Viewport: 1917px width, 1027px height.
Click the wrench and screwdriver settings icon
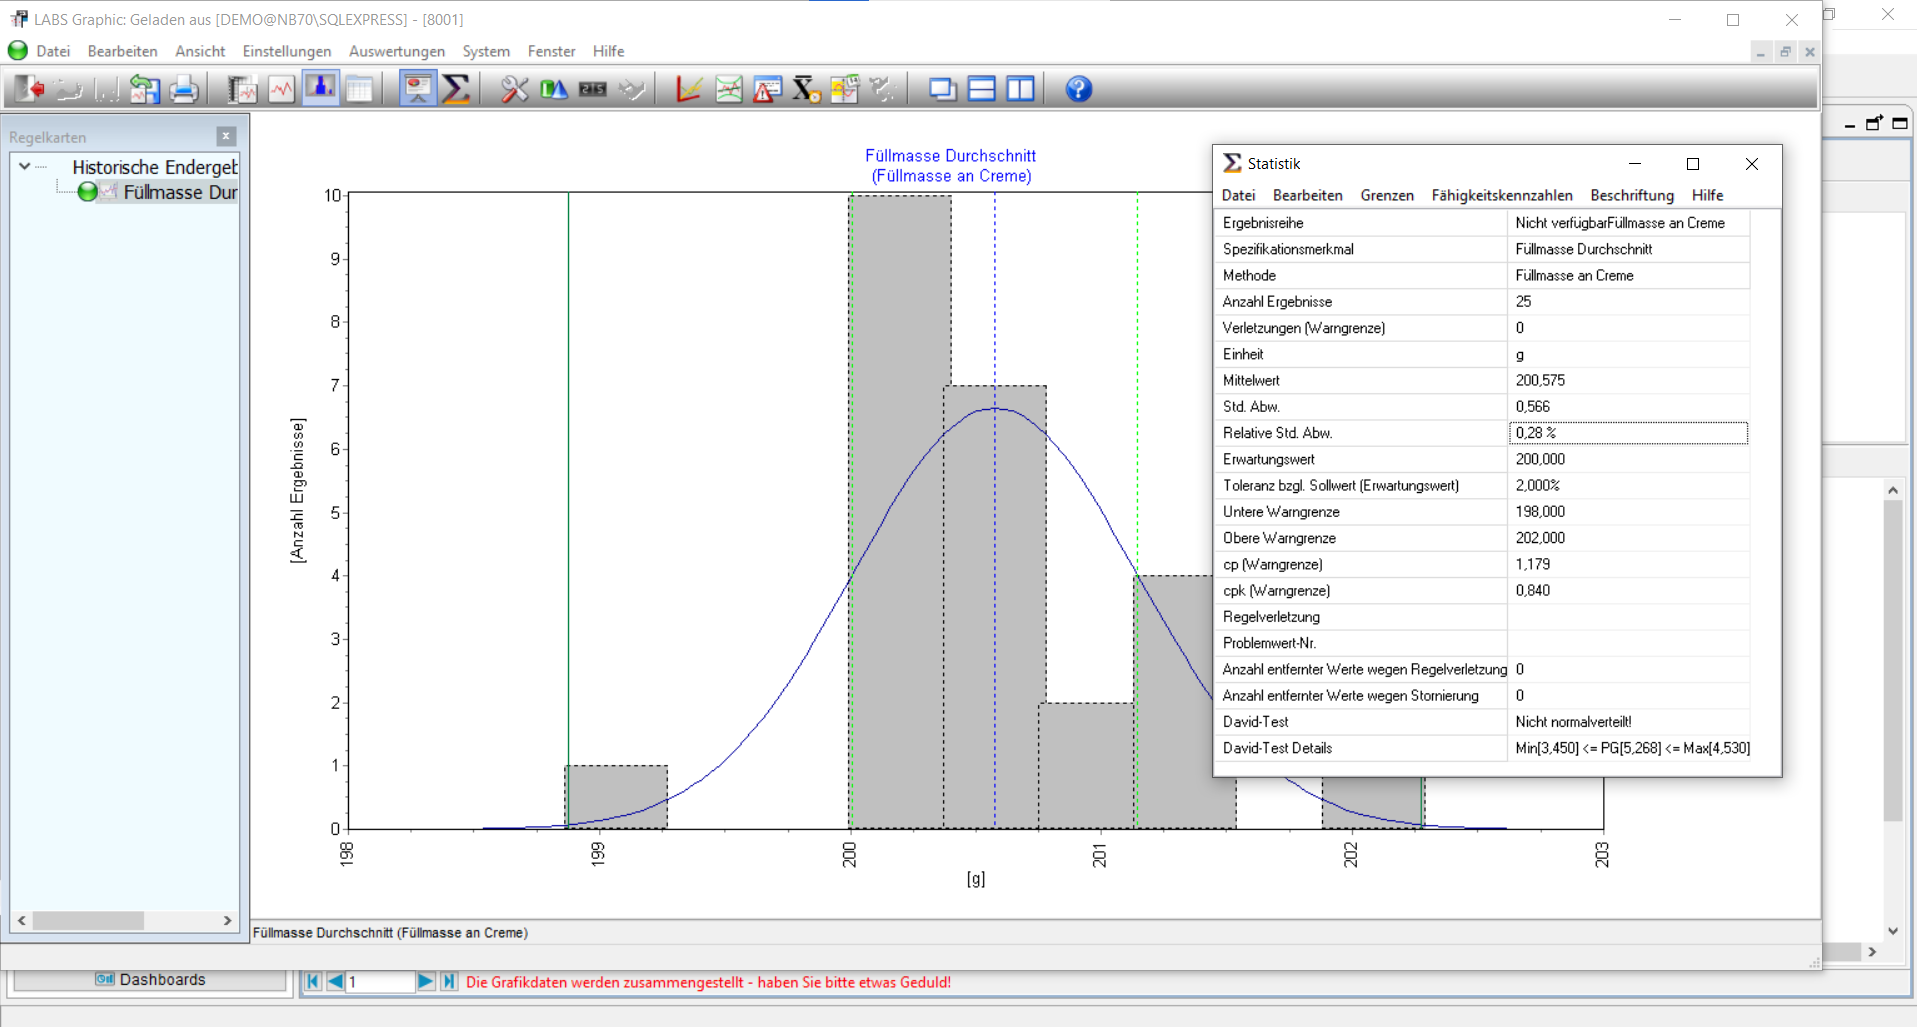pos(514,90)
